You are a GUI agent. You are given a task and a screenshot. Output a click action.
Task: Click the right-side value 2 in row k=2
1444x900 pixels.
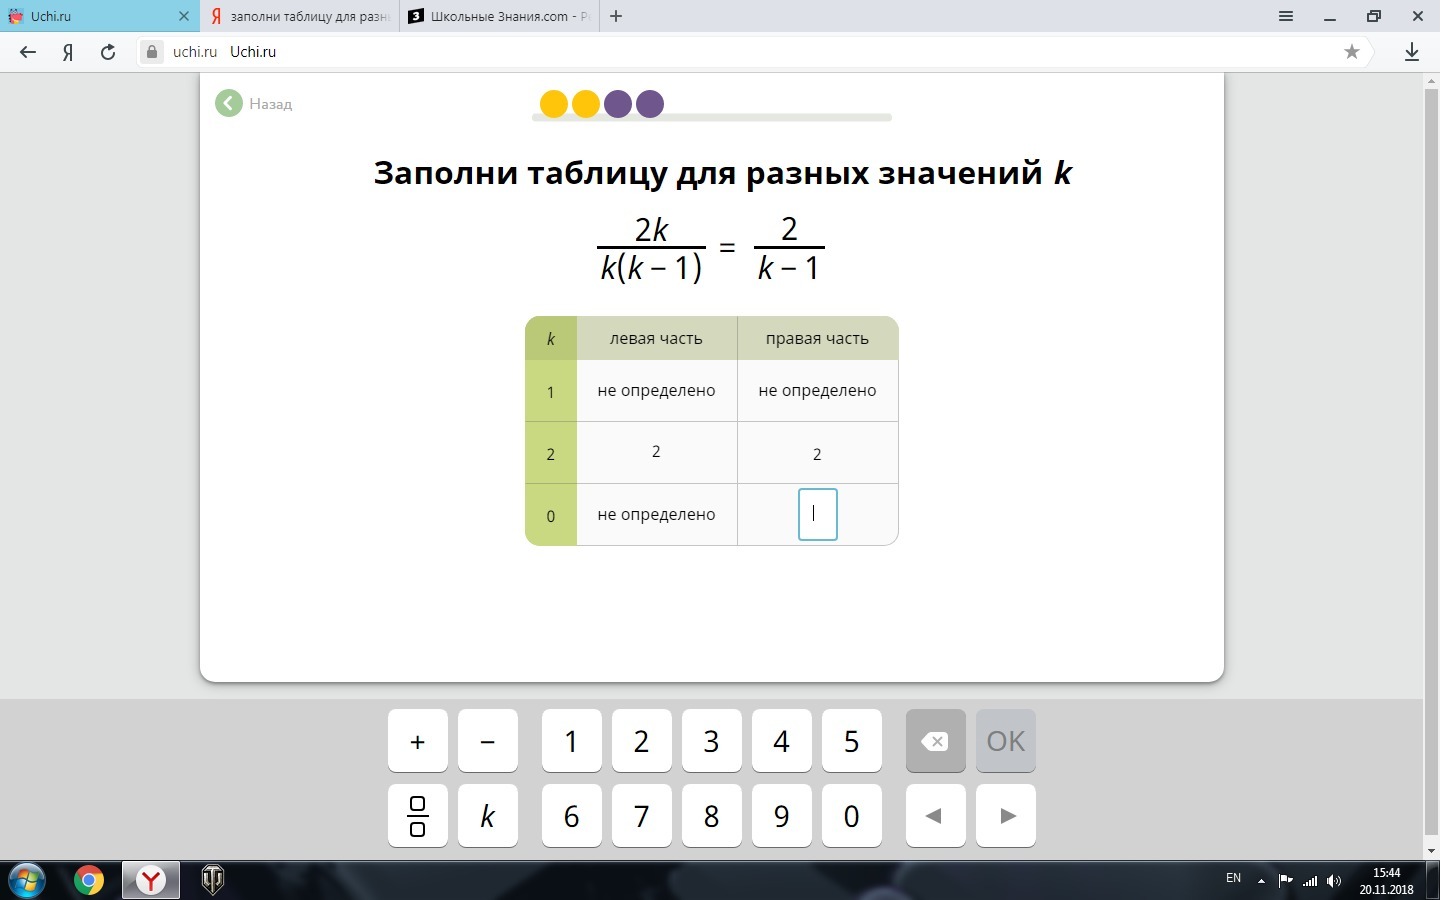pyautogui.click(x=817, y=454)
